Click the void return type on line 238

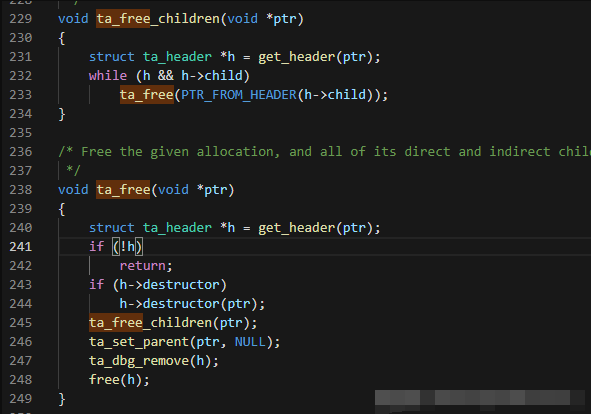tap(73, 190)
